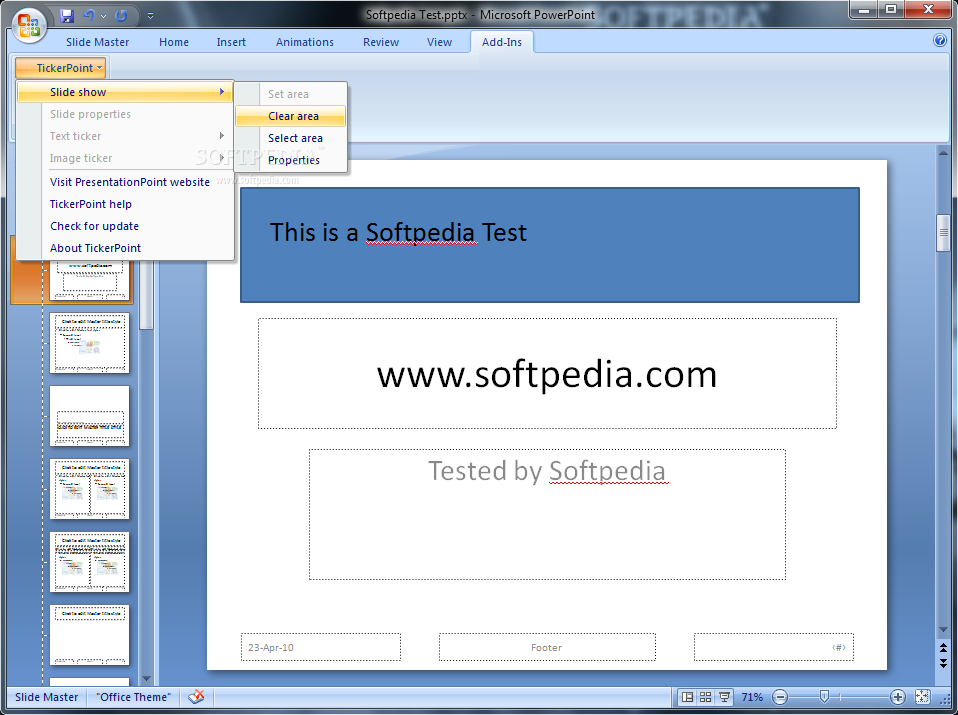Click main scrollbar down arrow
Viewport: 958px width, 715px height.
(x=943, y=630)
